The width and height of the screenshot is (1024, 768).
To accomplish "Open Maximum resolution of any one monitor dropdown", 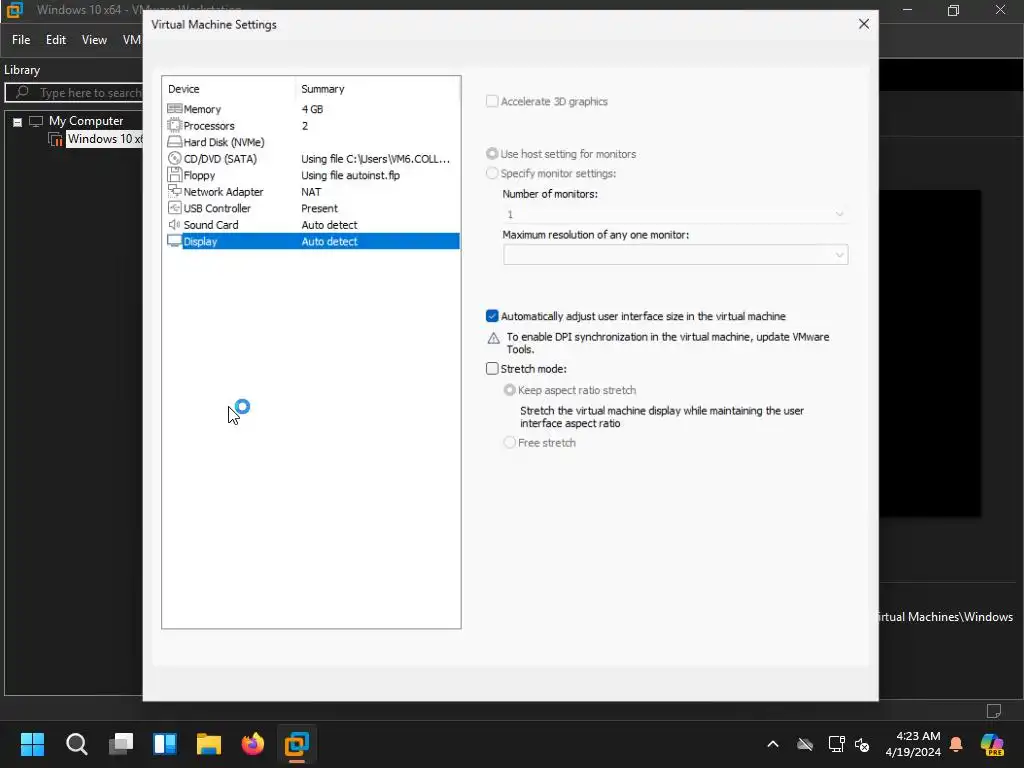I will pyautogui.click(x=675, y=255).
